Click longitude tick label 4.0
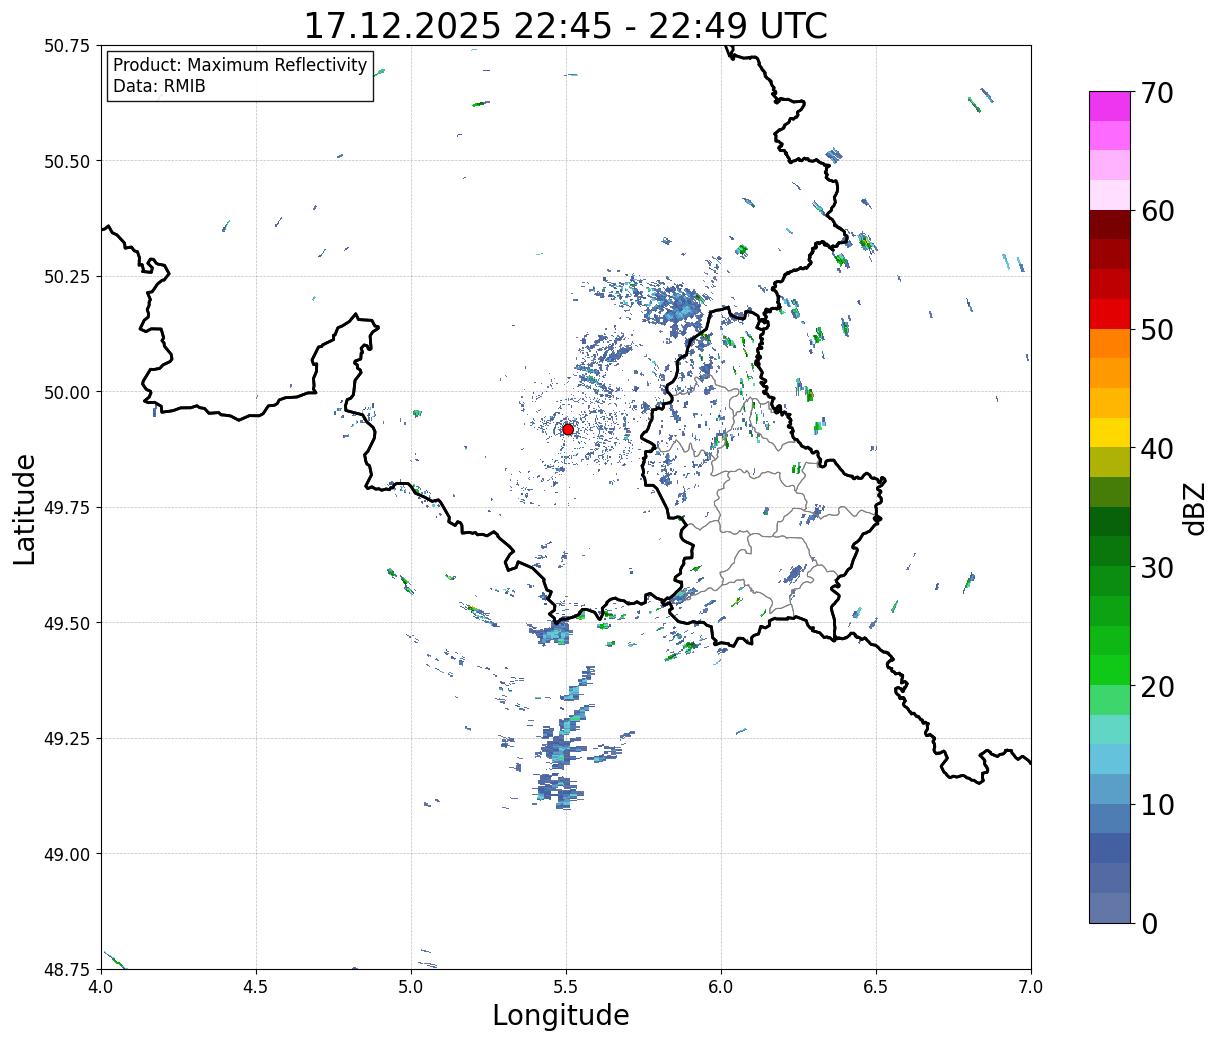Screen dimensions: 1219x1040 coord(101,986)
